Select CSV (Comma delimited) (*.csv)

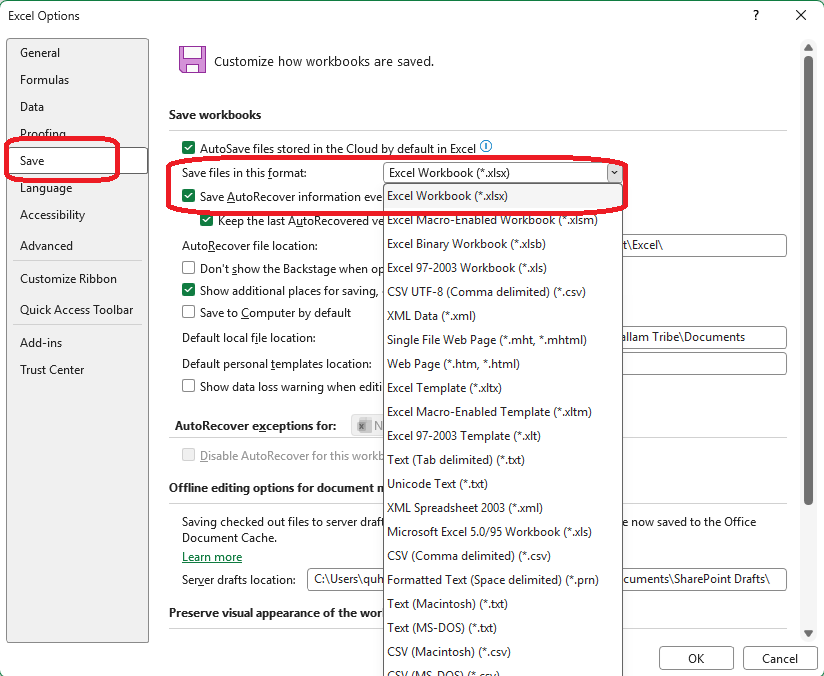(503, 556)
